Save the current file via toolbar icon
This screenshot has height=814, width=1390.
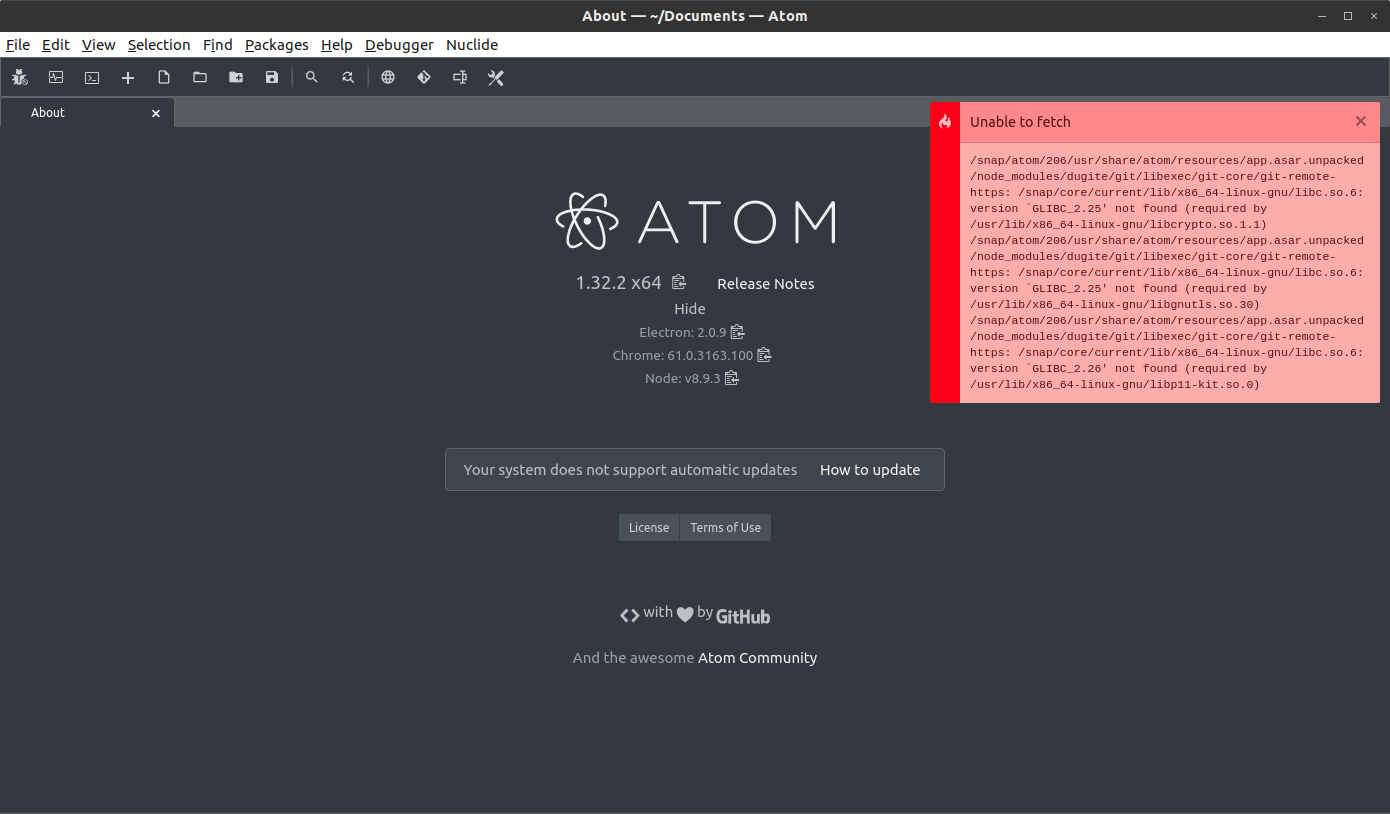point(271,77)
